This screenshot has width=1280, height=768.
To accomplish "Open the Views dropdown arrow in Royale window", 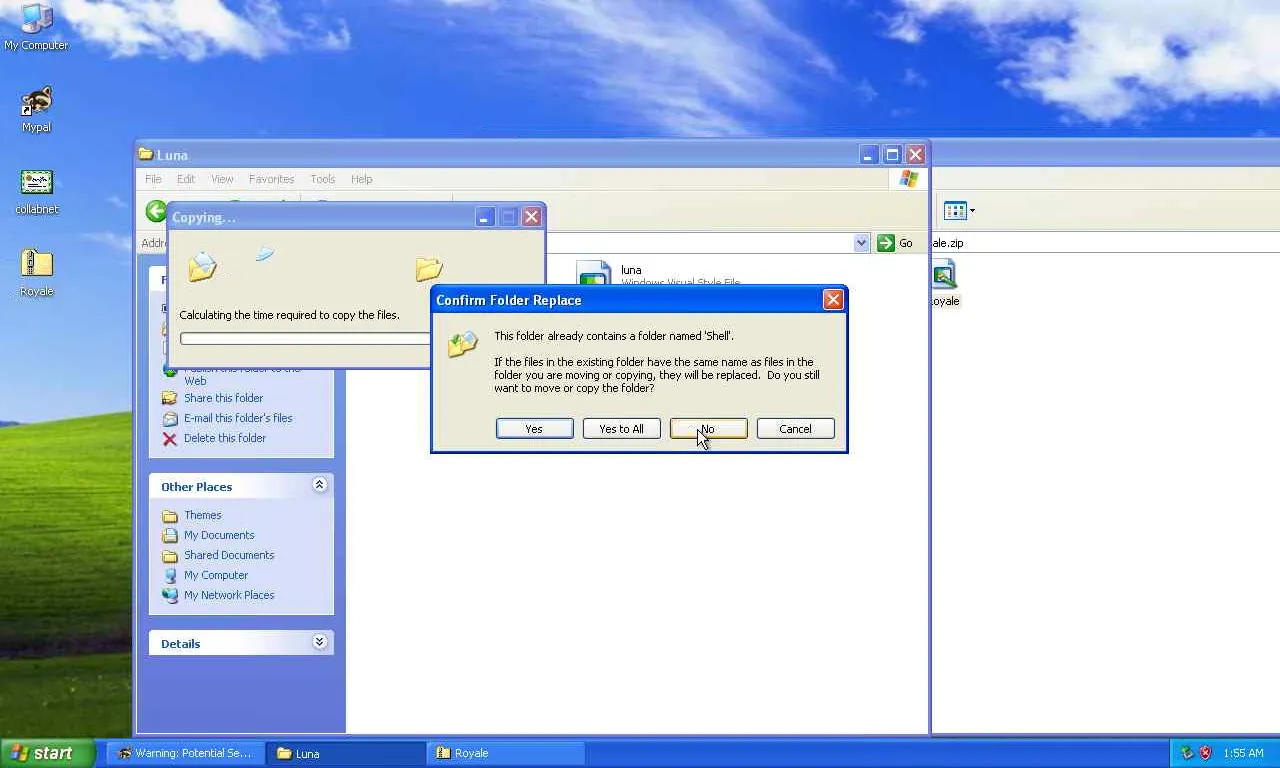I will 972,211.
